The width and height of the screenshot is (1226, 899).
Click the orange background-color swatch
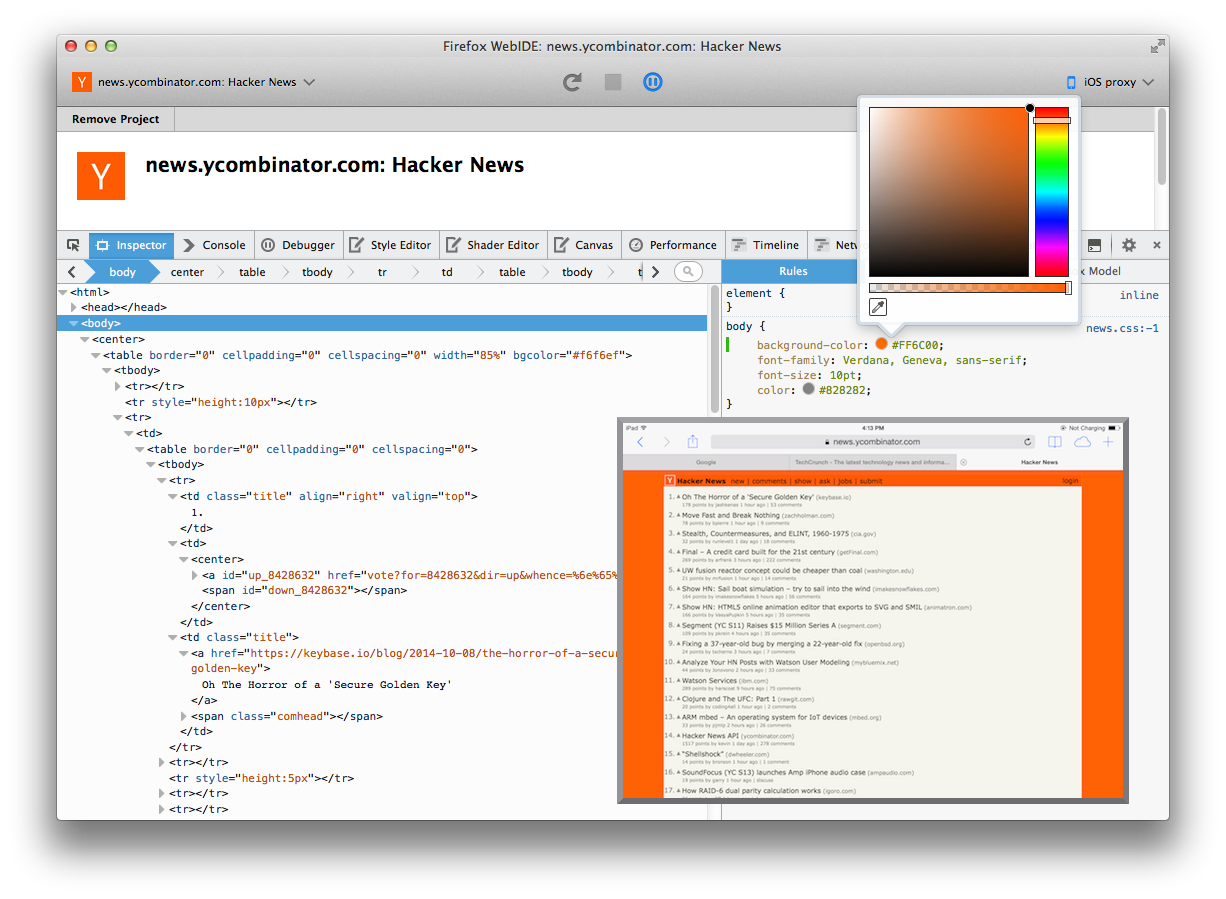pos(881,345)
